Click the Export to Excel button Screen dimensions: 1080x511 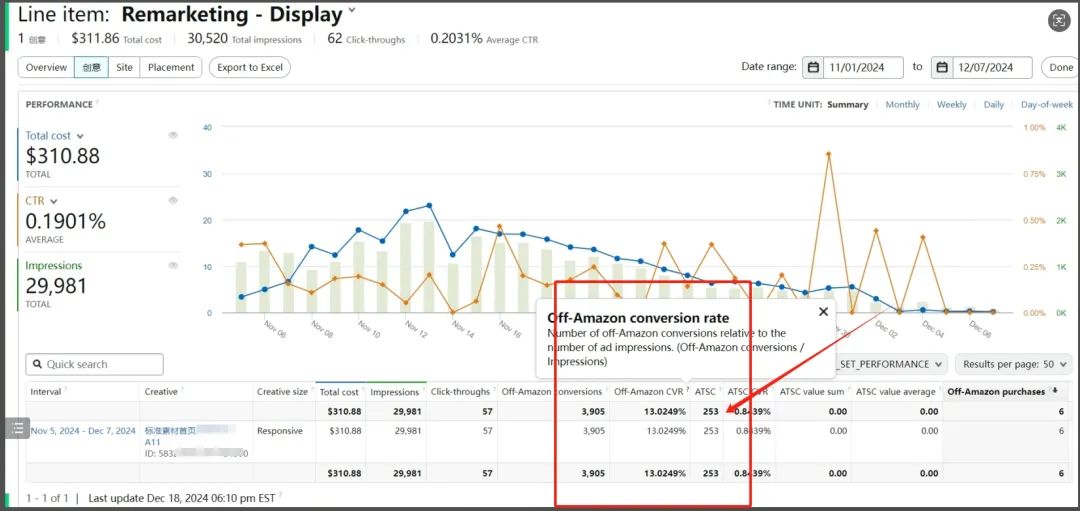tap(250, 67)
